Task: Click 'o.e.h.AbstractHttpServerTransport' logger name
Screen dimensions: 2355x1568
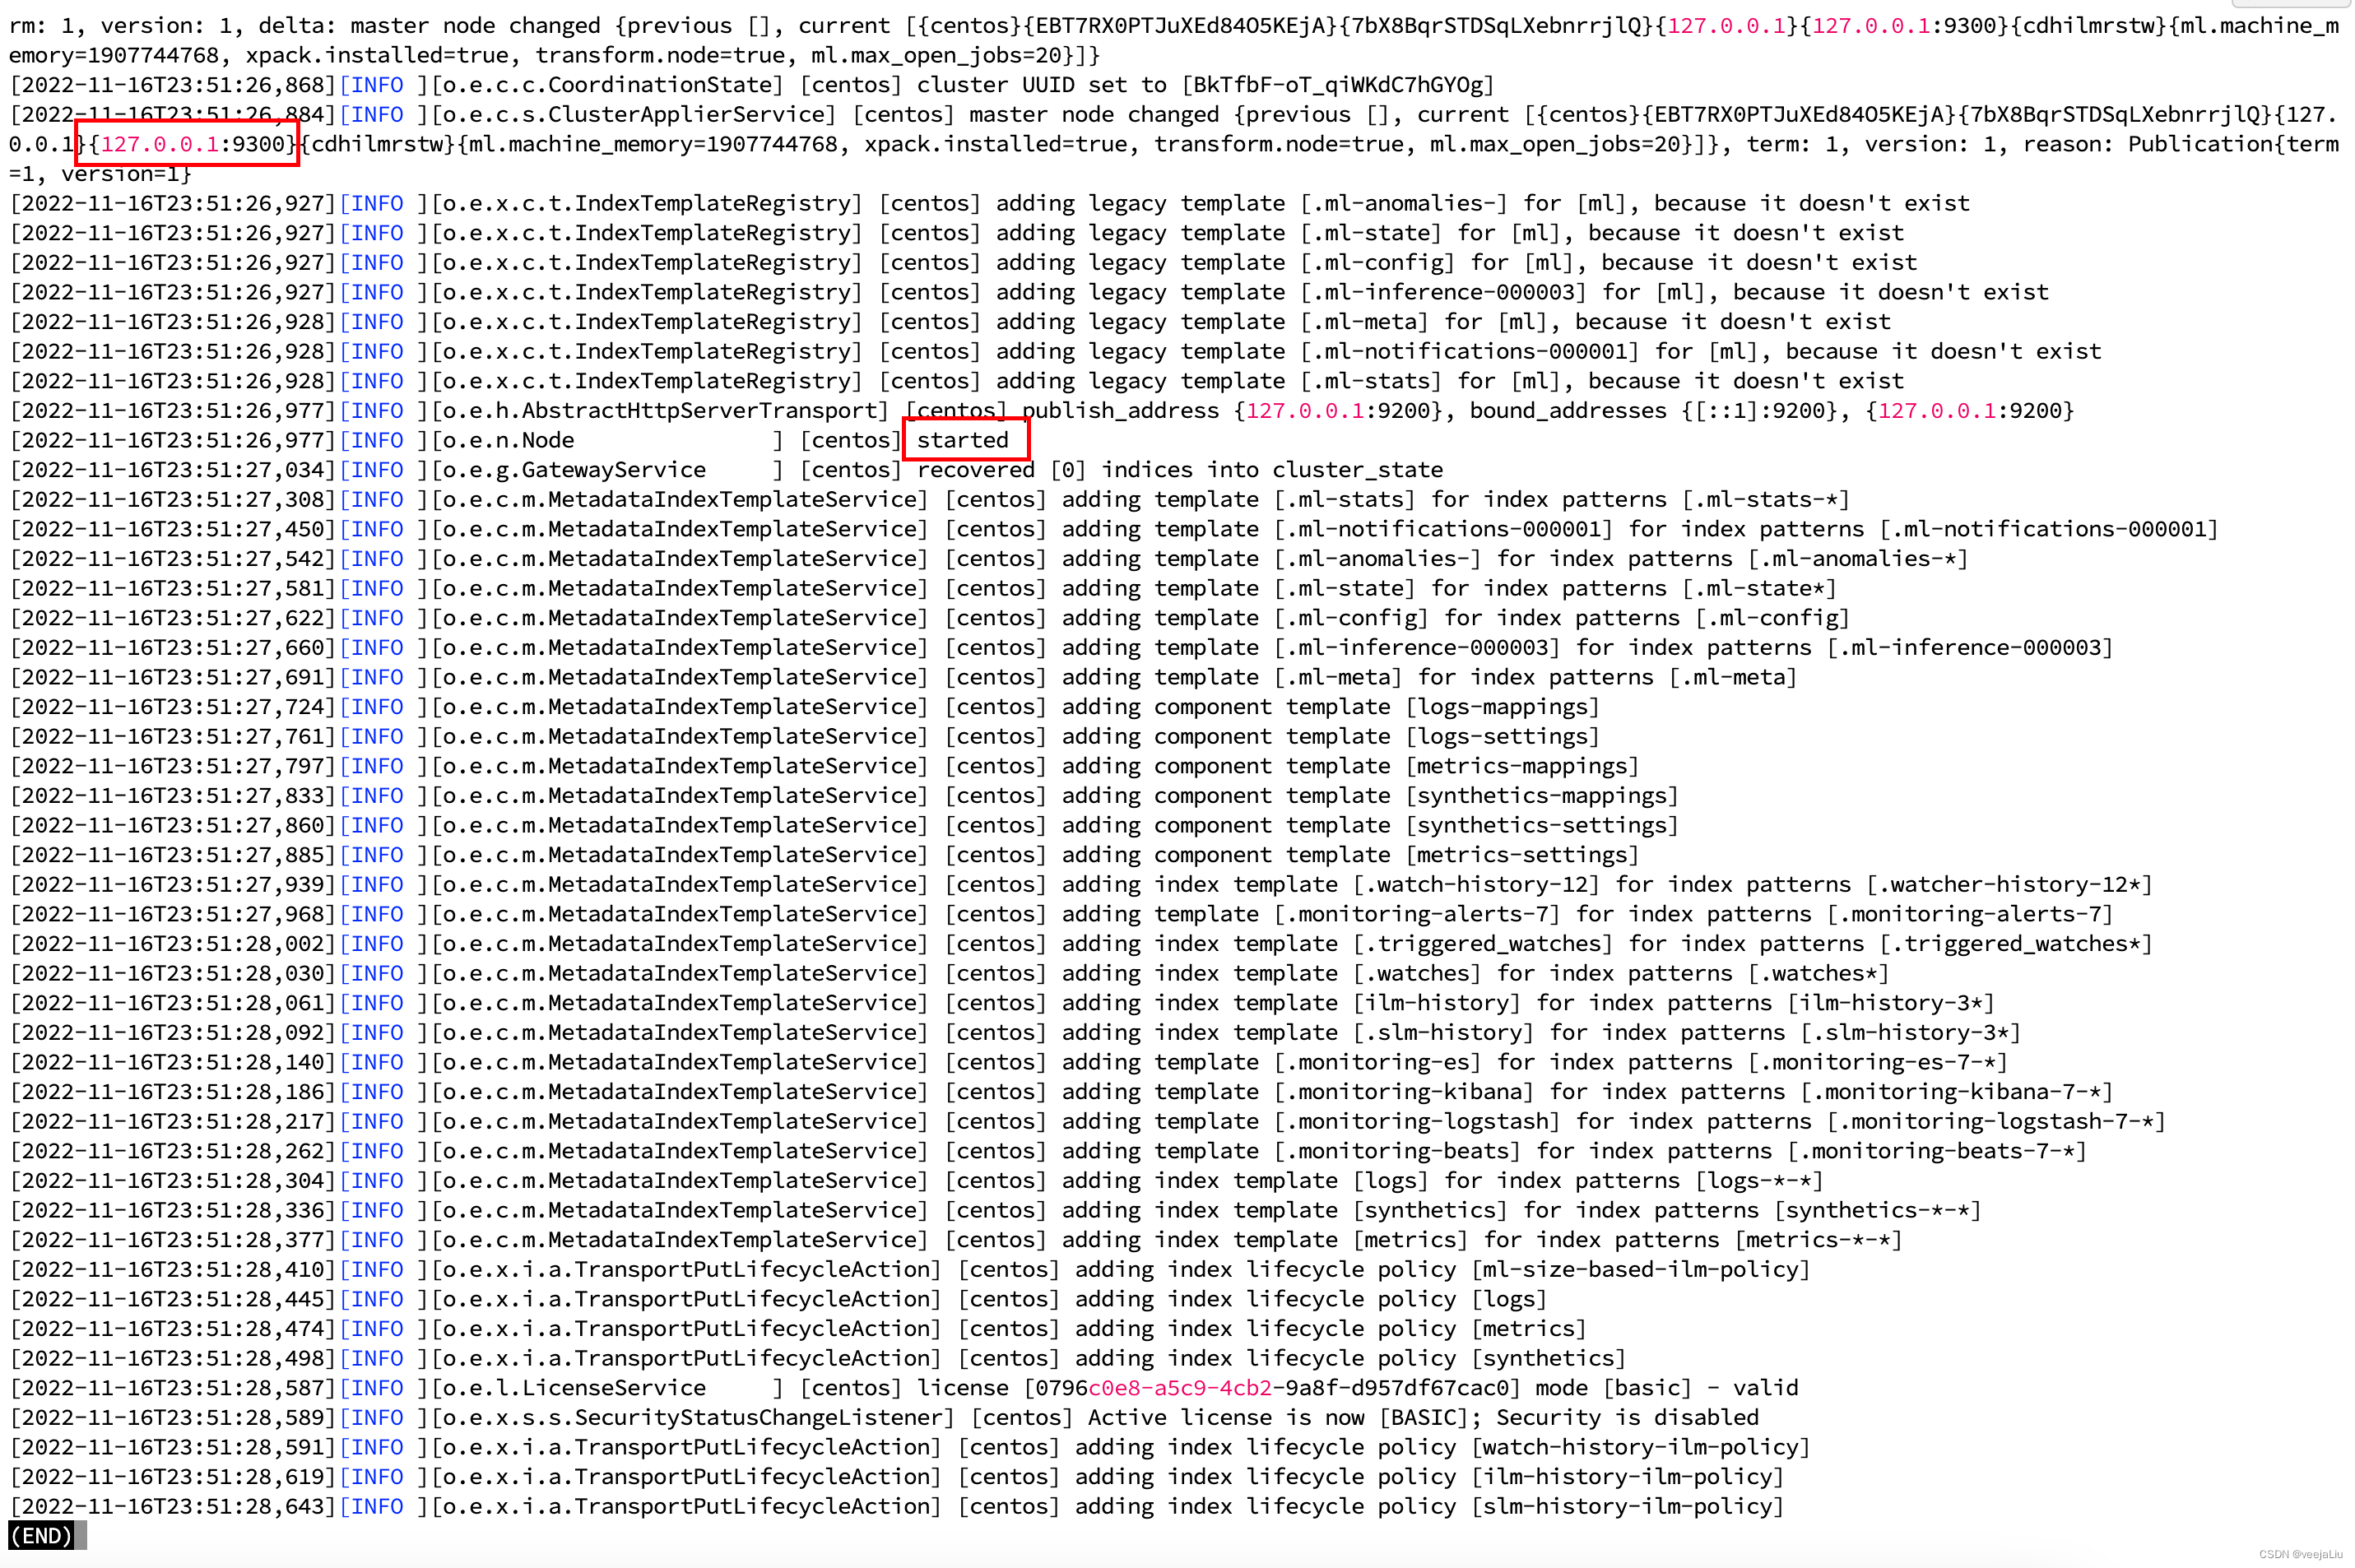Action: (660, 411)
